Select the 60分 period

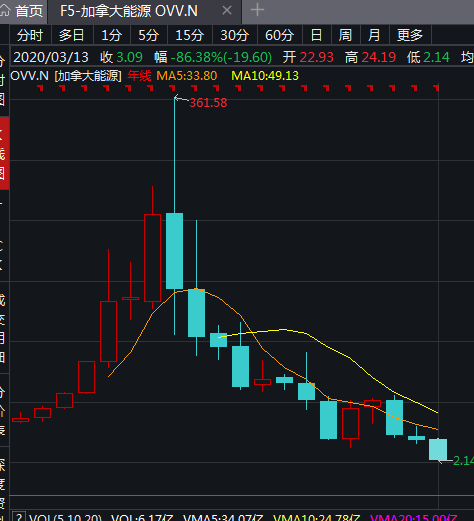pyautogui.click(x=279, y=35)
